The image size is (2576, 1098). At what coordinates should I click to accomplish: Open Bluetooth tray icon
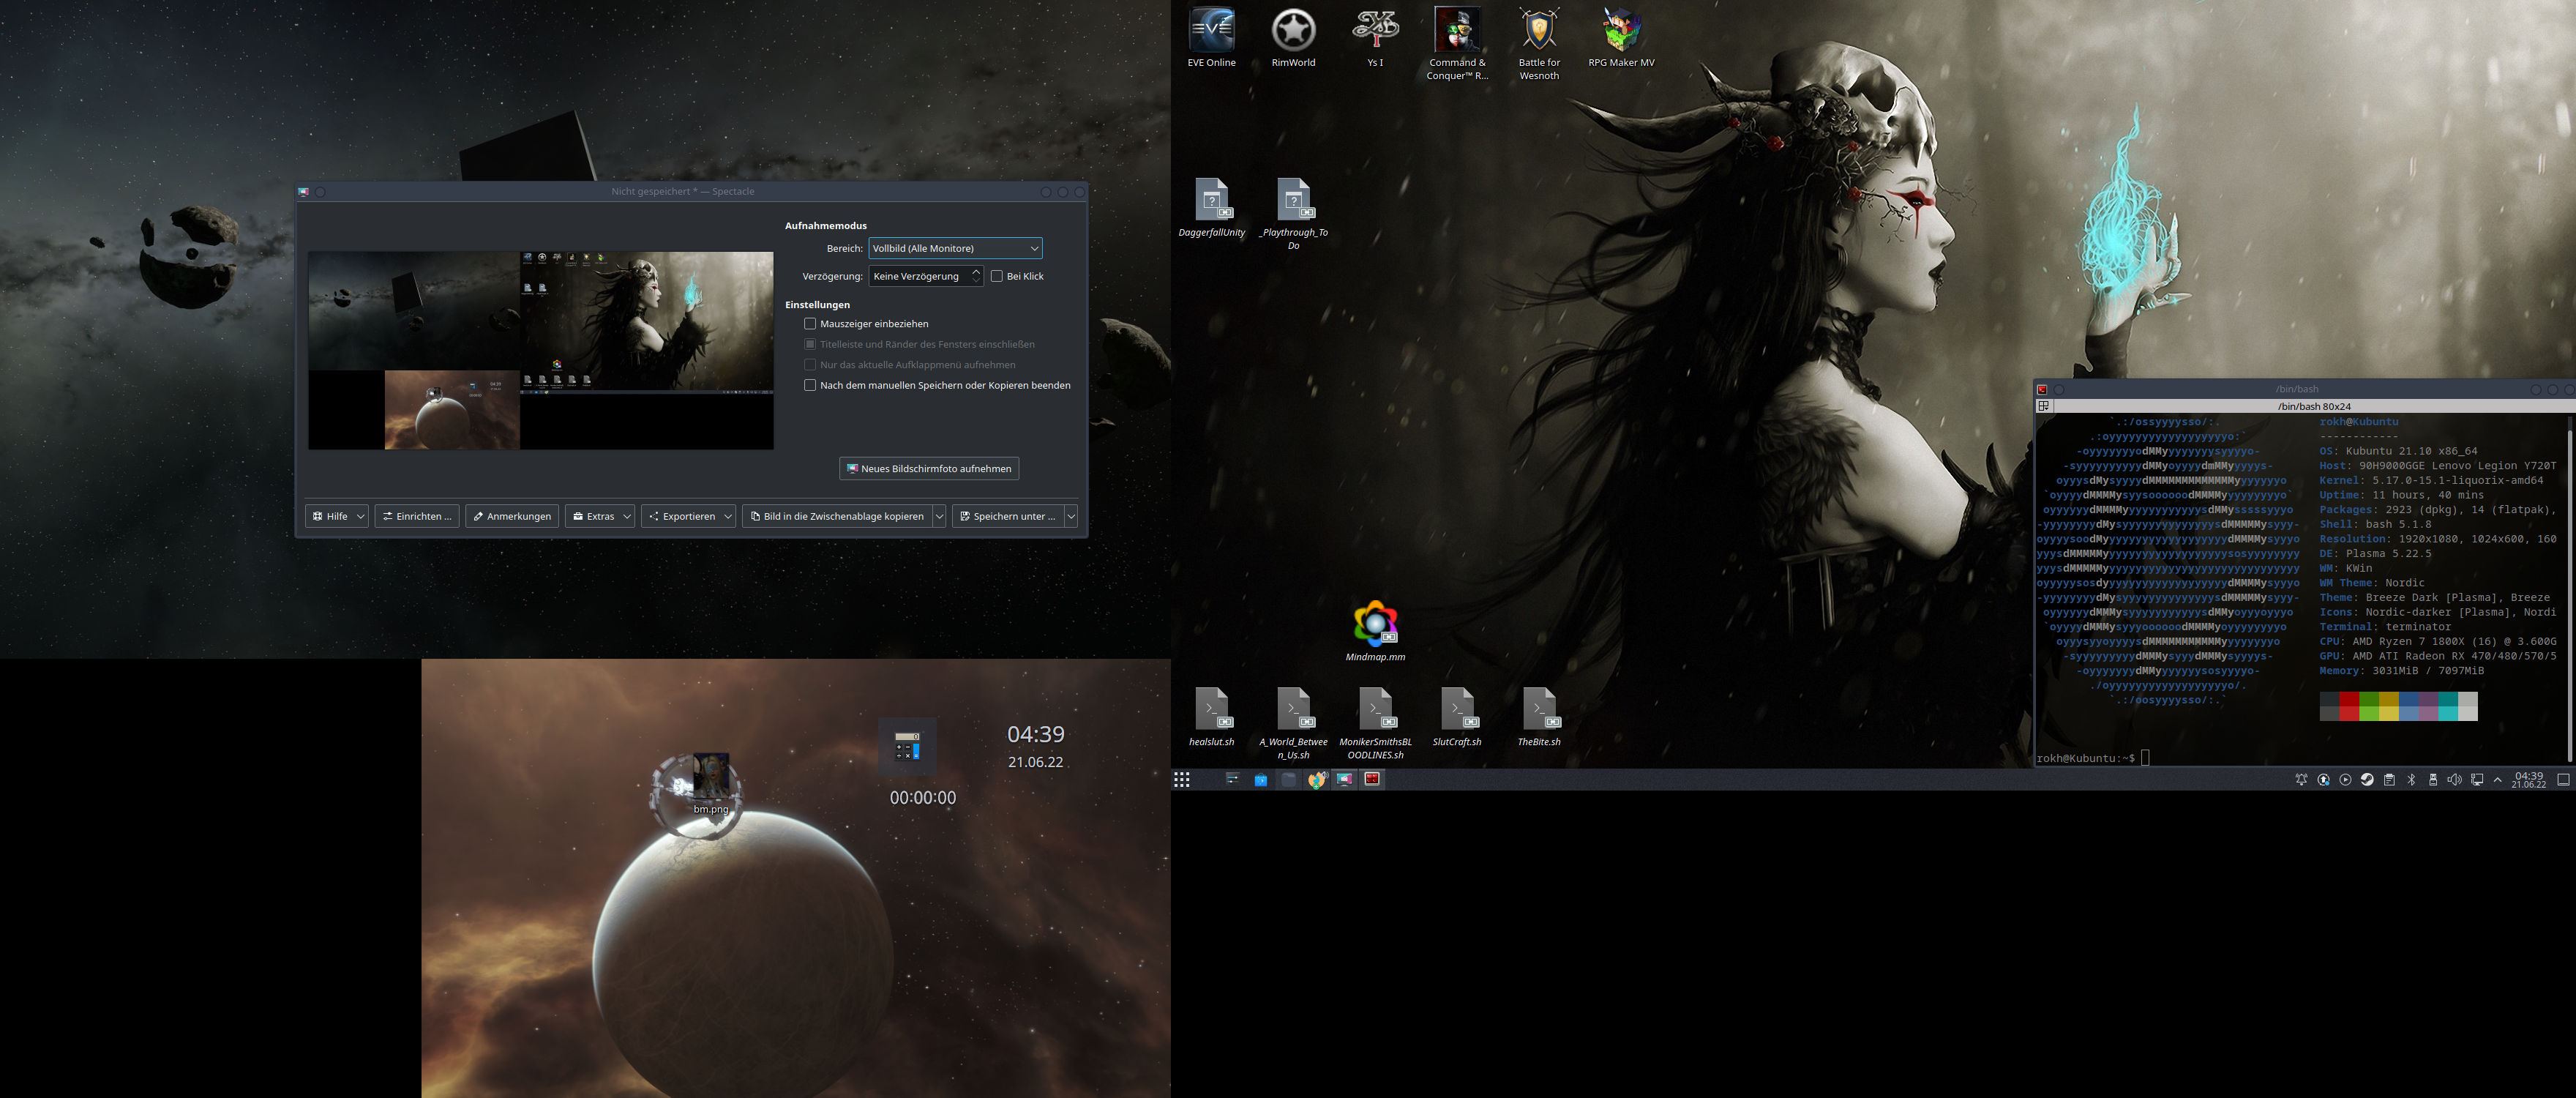click(2411, 780)
